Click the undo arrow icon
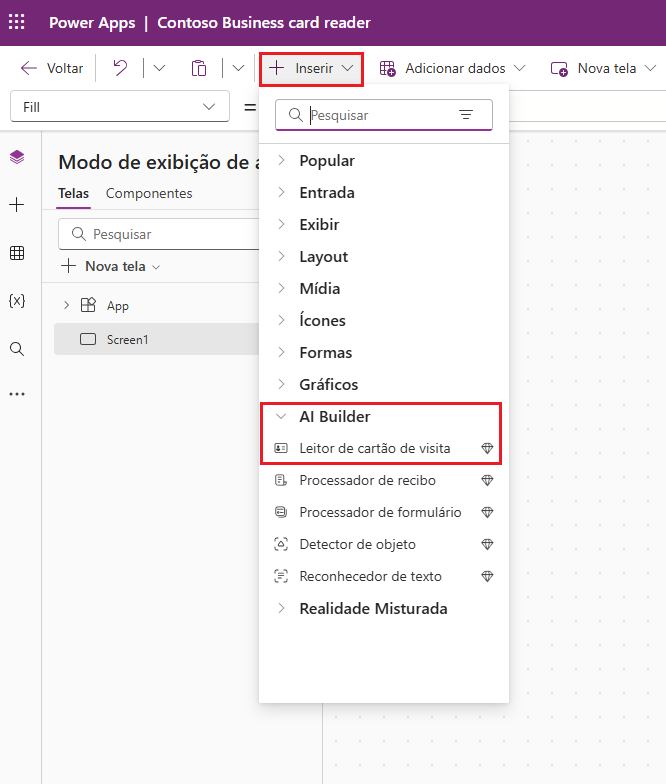 point(120,68)
